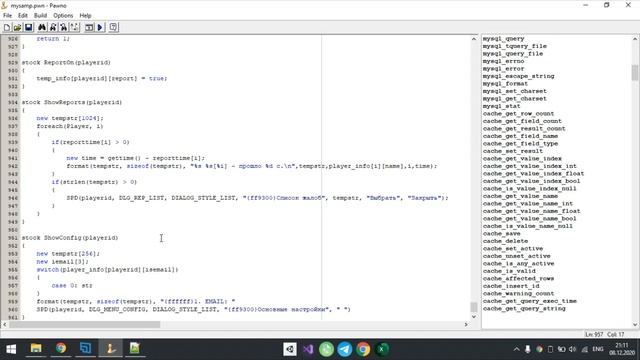Select cache_get_query_string in the function list
640x360 pixels.
(524, 309)
